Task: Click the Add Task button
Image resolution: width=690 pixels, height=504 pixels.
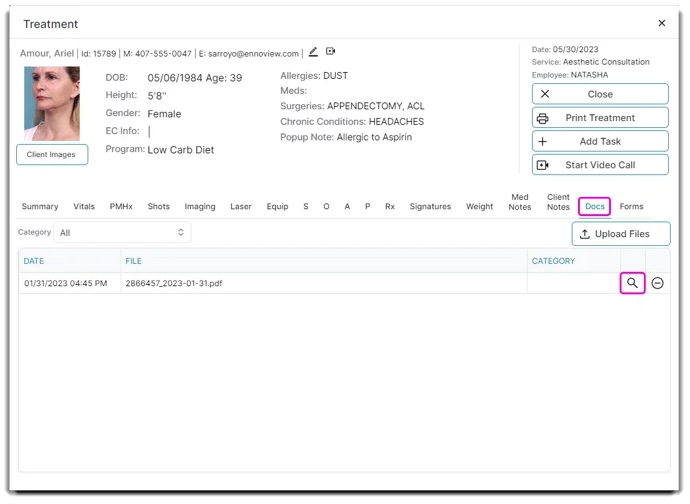Action: coord(600,142)
